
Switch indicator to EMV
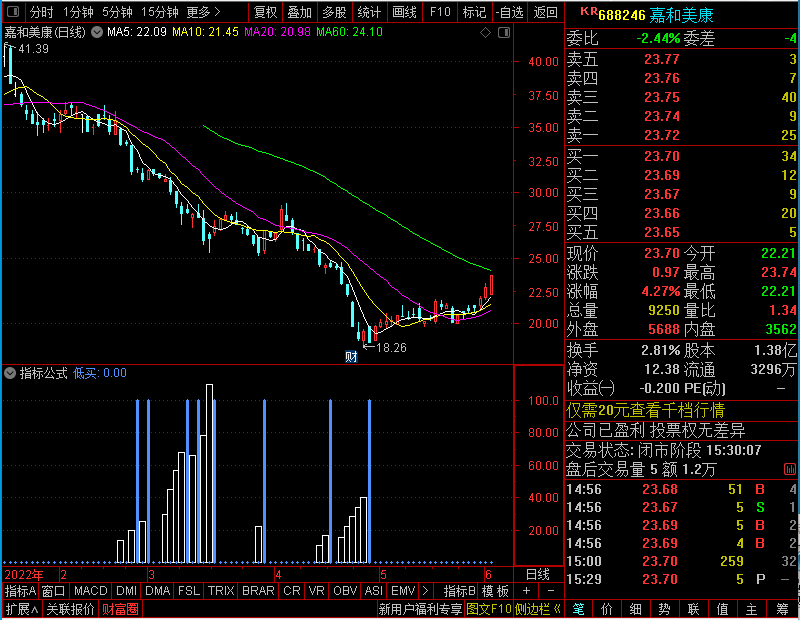(403, 591)
